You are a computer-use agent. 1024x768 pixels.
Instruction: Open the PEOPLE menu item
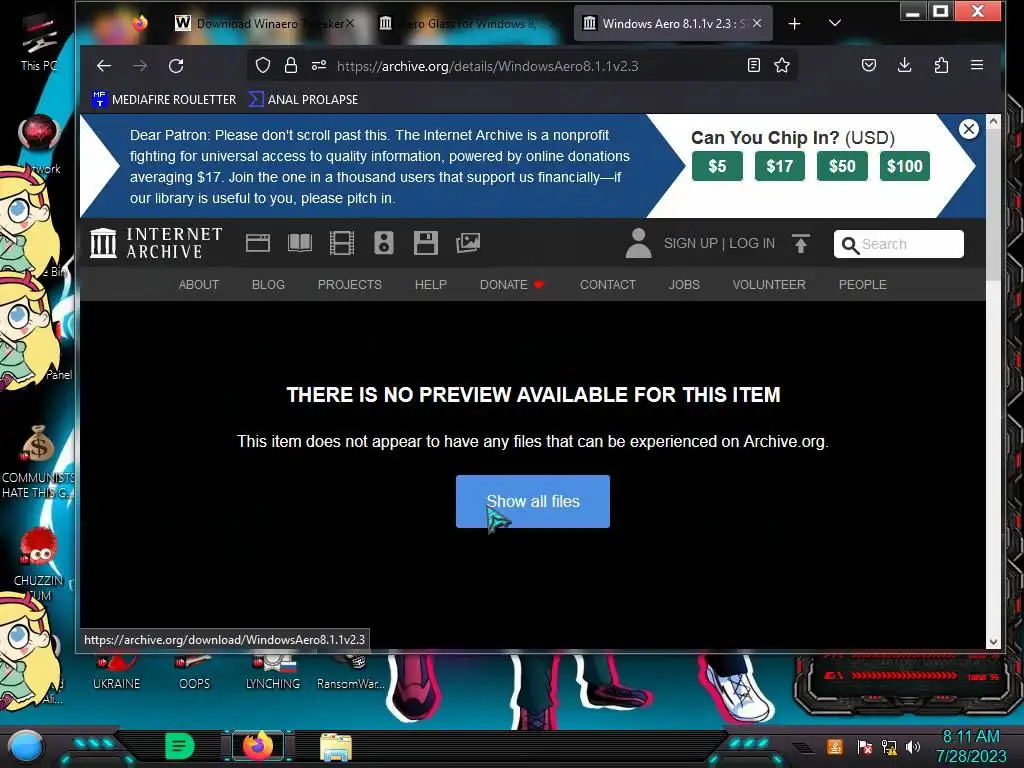point(863,285)
